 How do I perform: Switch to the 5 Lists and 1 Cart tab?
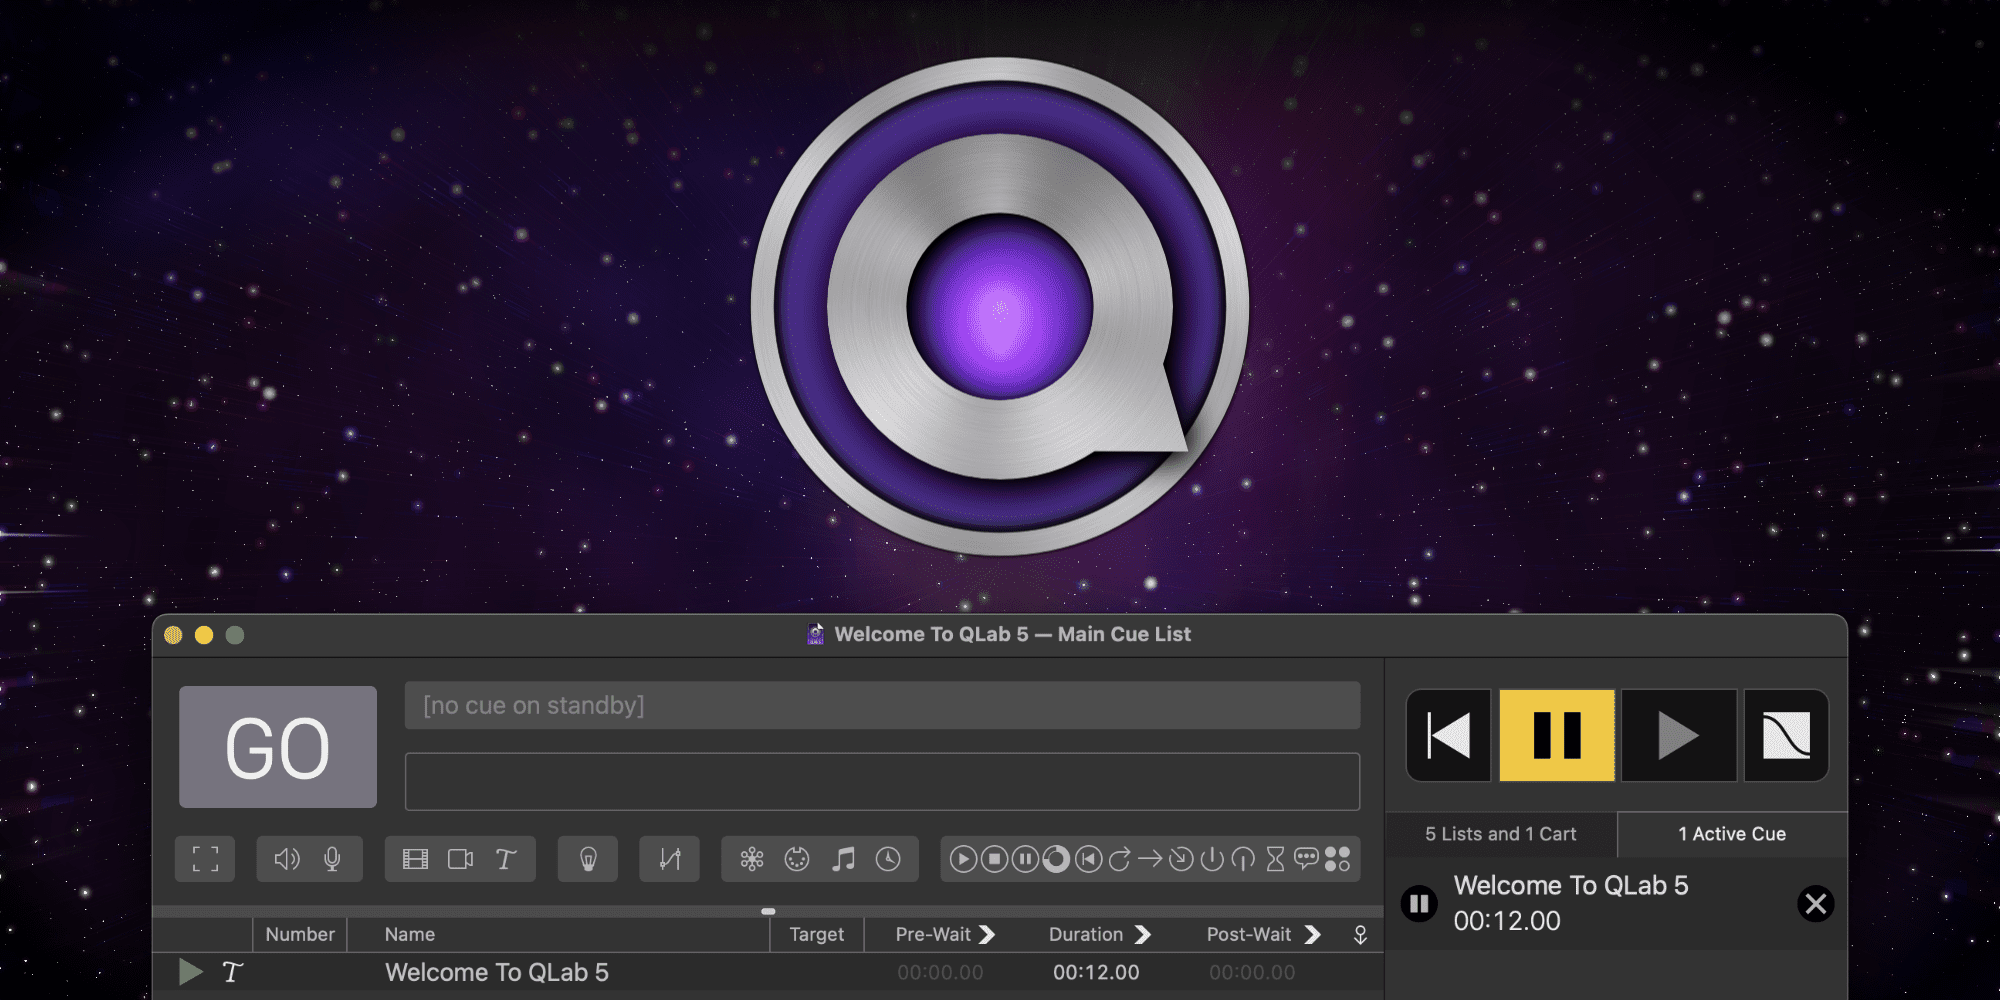1500,834
